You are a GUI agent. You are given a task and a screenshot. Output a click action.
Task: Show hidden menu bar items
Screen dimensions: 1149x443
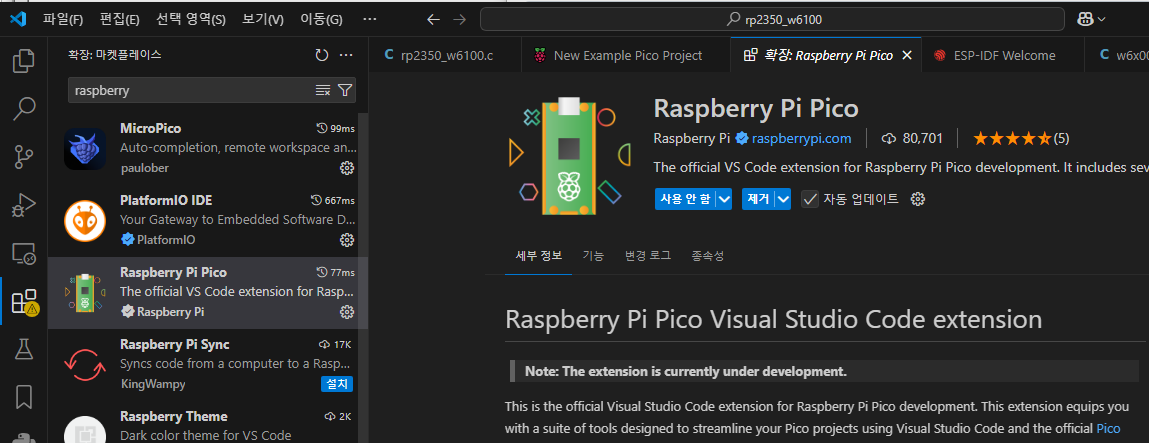pyautogui.click(x=370, y=19)
